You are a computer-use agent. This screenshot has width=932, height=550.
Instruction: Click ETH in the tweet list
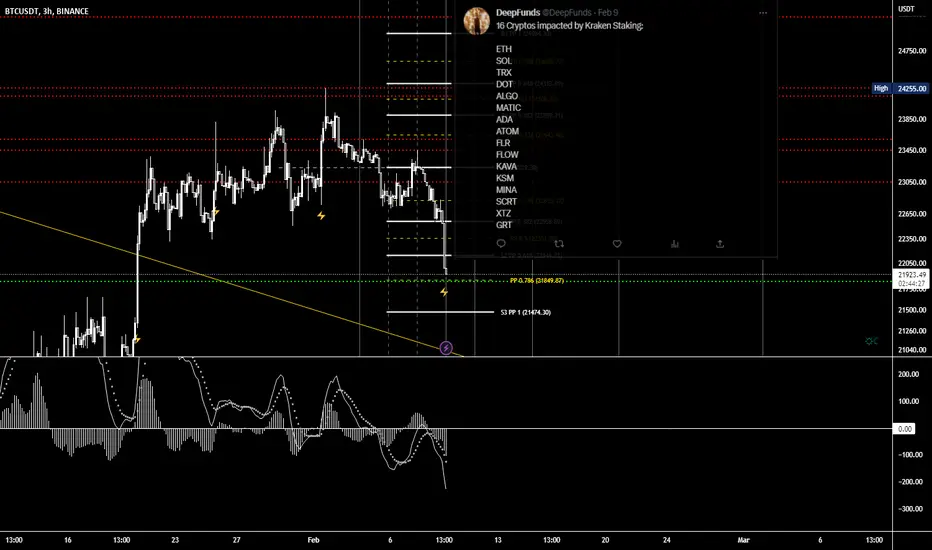pos(504,49)
